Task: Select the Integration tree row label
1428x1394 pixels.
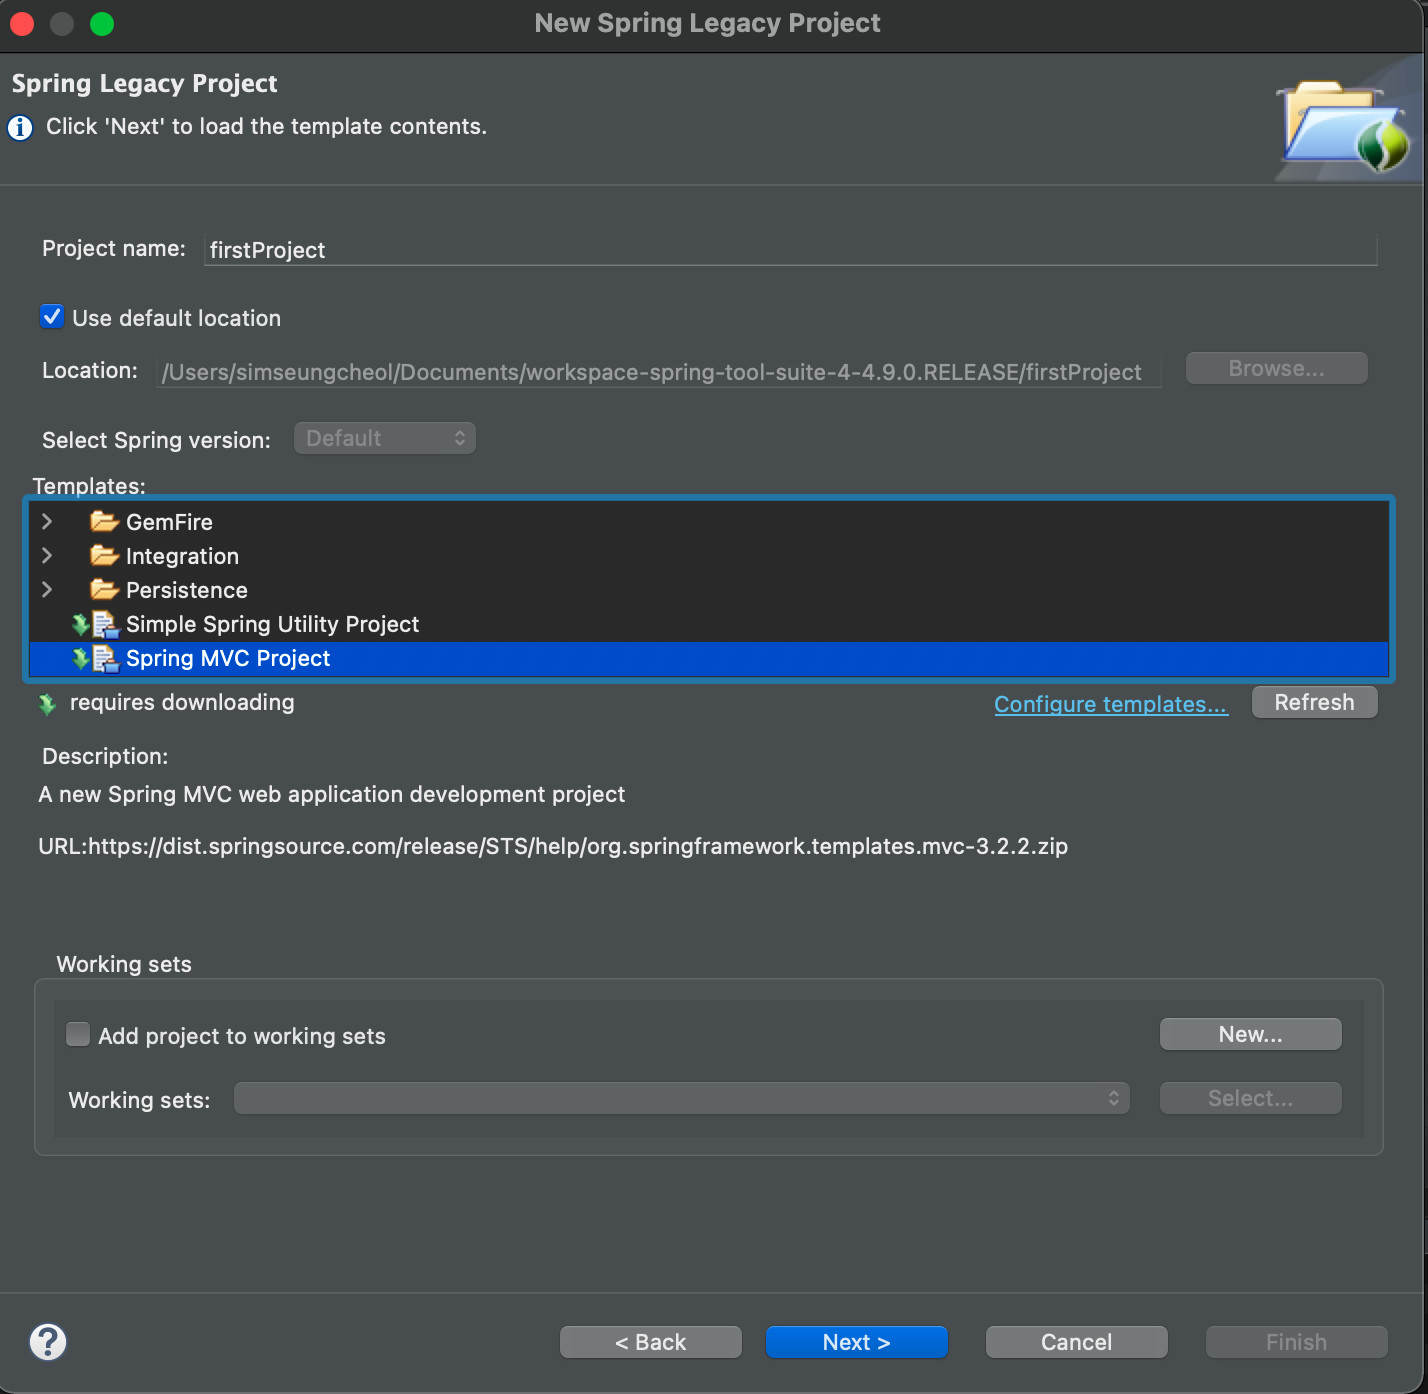Action: pyautogui.click(x=182, y=556)
